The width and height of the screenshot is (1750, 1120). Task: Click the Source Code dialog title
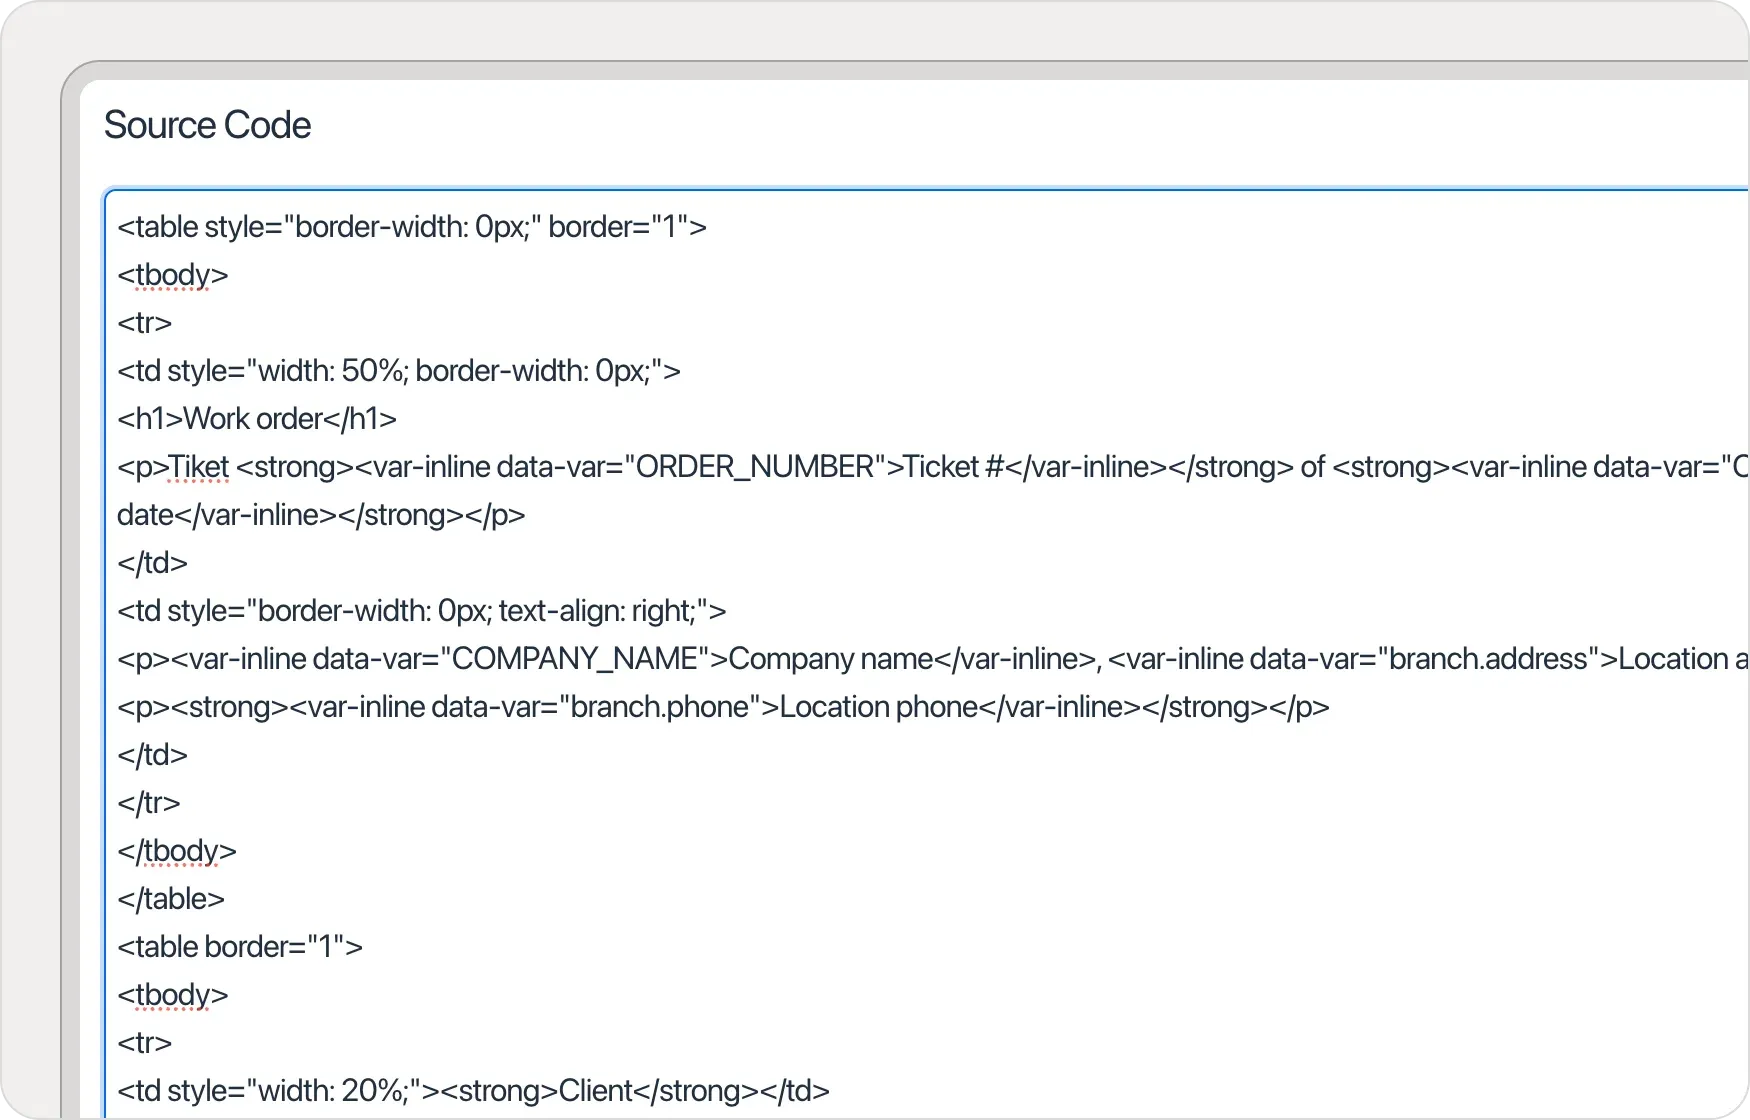207,124
